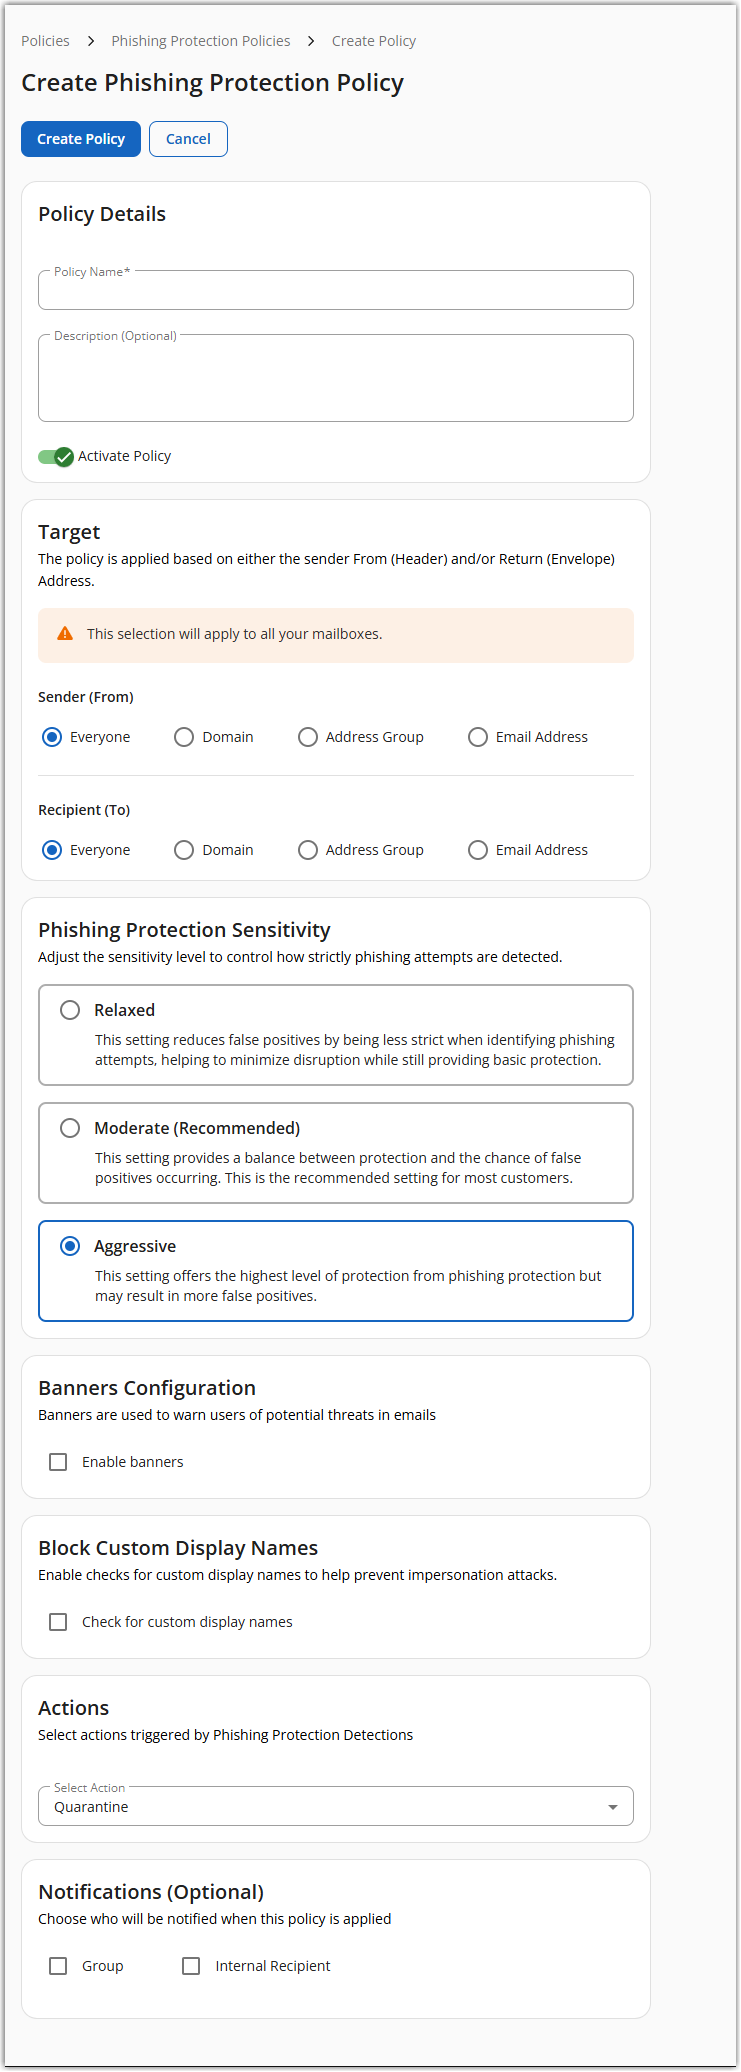Select Relaxed phishing protection sensitivity
Image resolution: width=741 pixels, height=2072 pixels.
click(70, 1009)
